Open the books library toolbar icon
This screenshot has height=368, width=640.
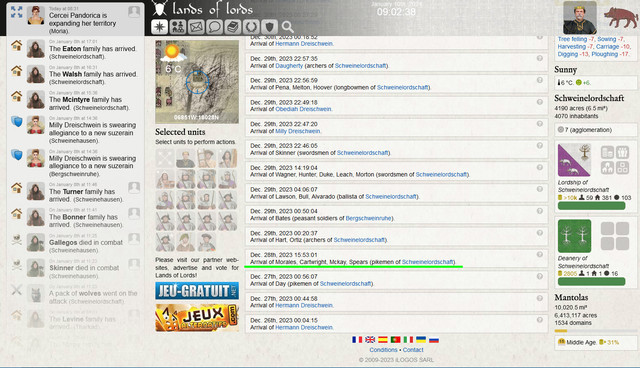point(233,27)
